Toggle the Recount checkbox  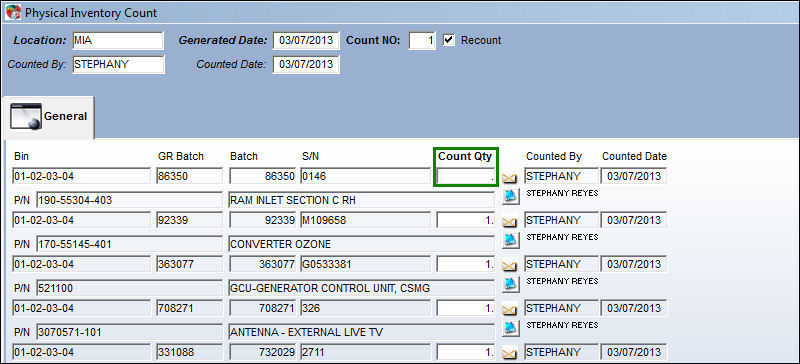coord(449,40)
